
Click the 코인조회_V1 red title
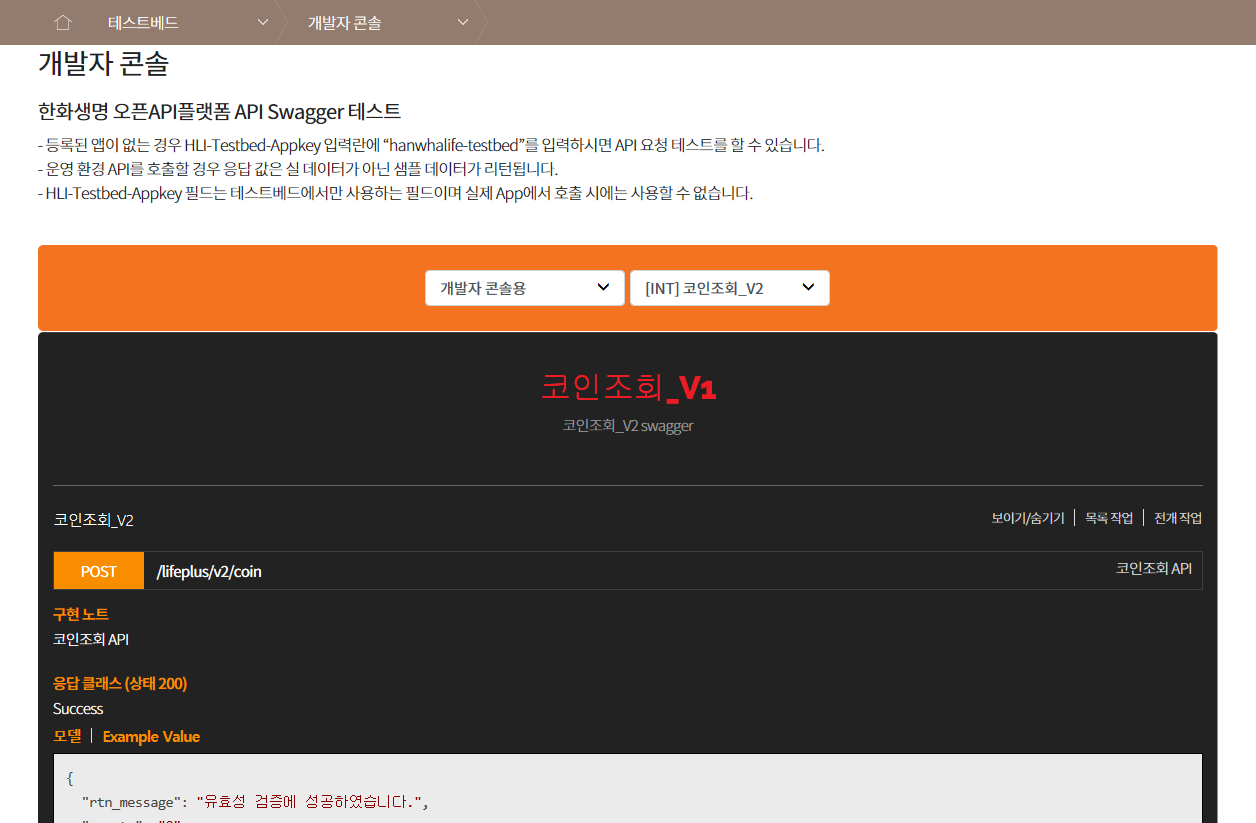click(x=628, y=387)
